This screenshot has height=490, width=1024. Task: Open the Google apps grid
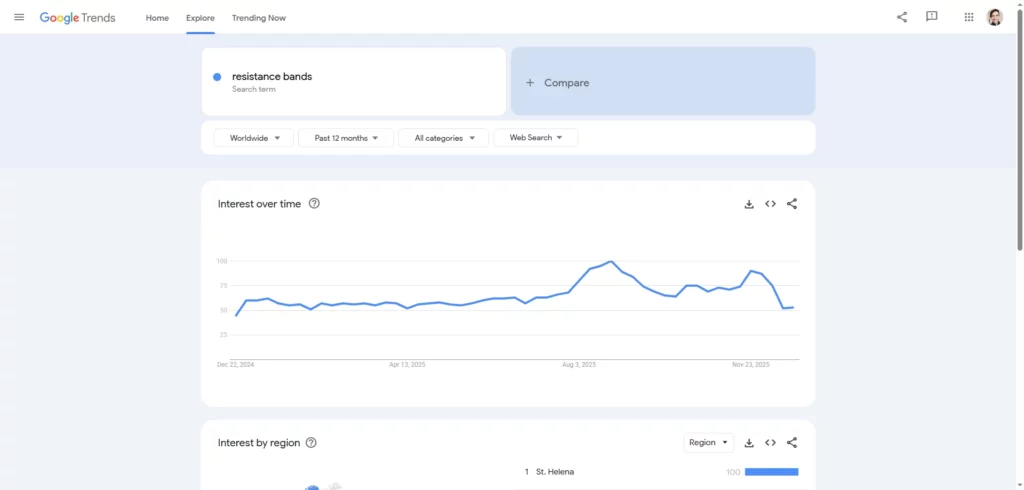pos(969,17)
